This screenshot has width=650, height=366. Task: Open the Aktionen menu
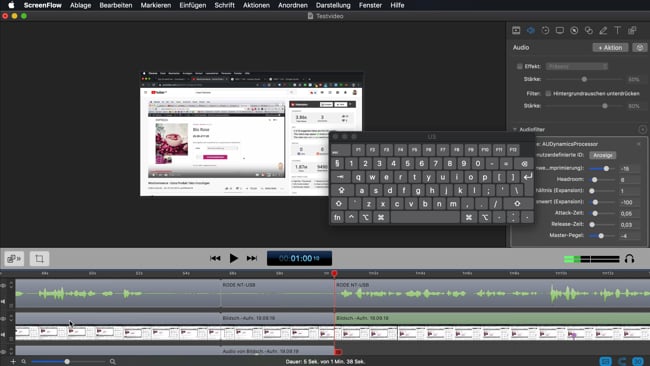pos(256,5)
